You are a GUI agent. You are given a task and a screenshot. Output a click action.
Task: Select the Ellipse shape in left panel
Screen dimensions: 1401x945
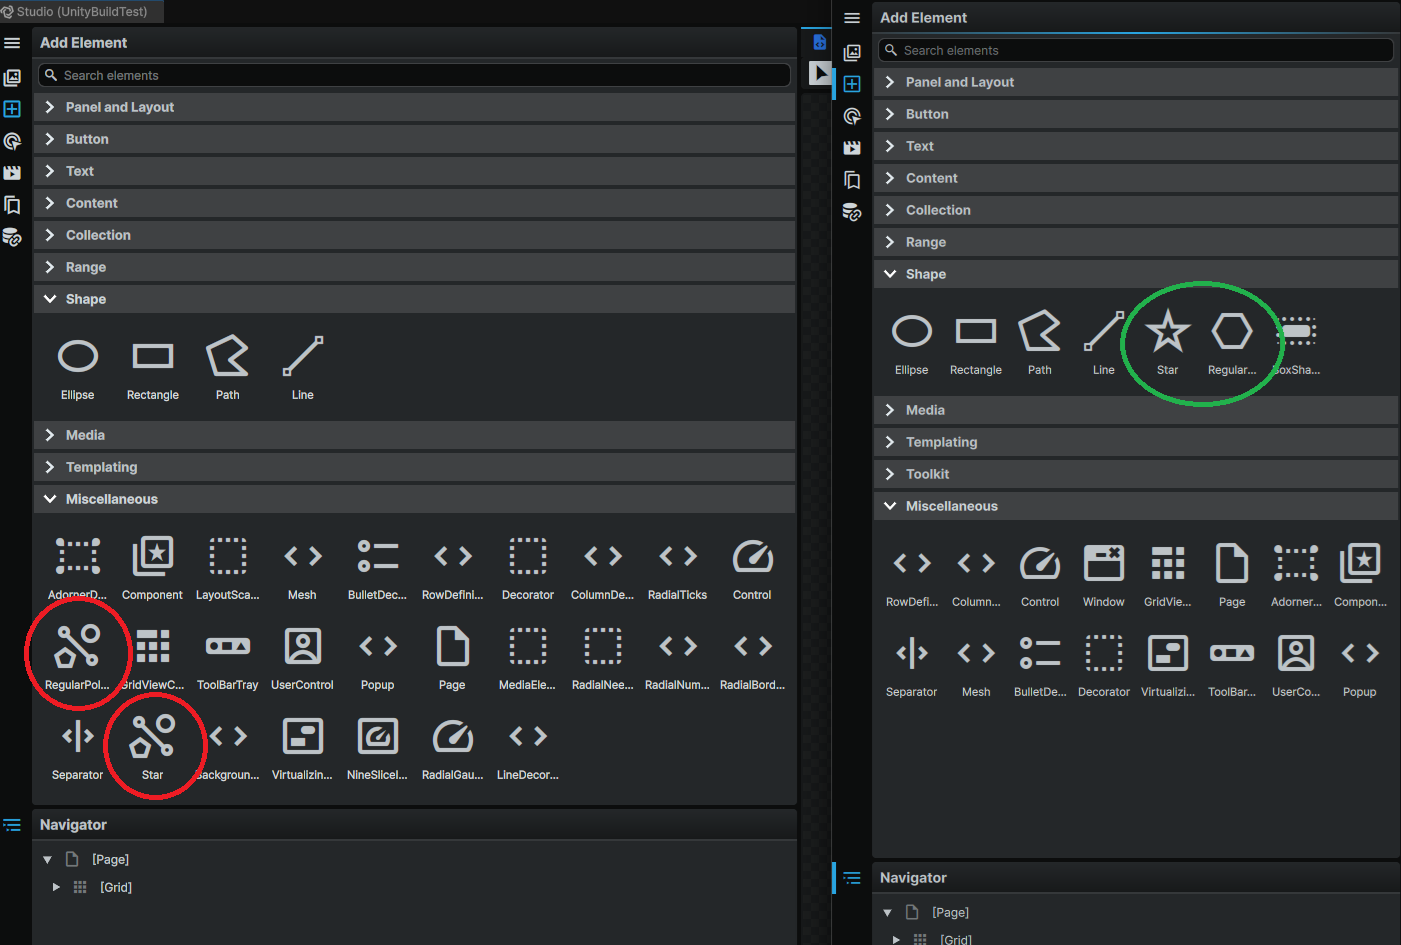(78, 367)
